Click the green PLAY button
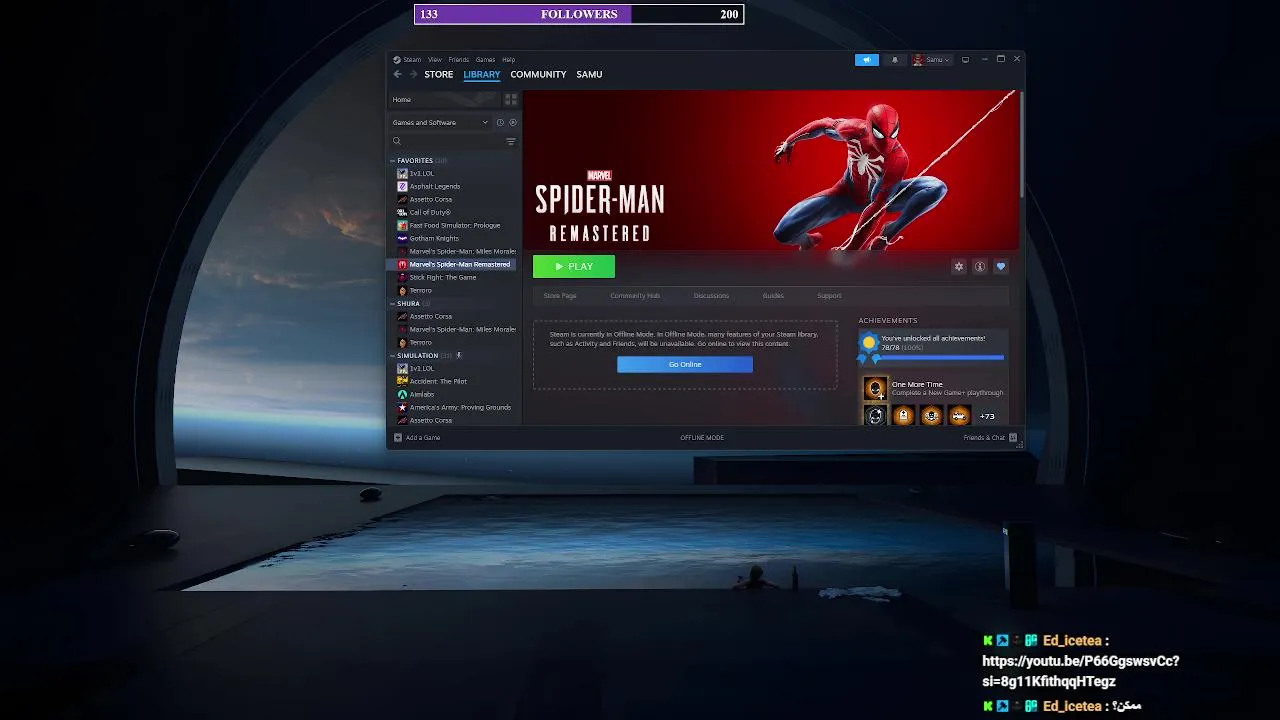This screenshot has width=1280, height=720. click(574, 266)
